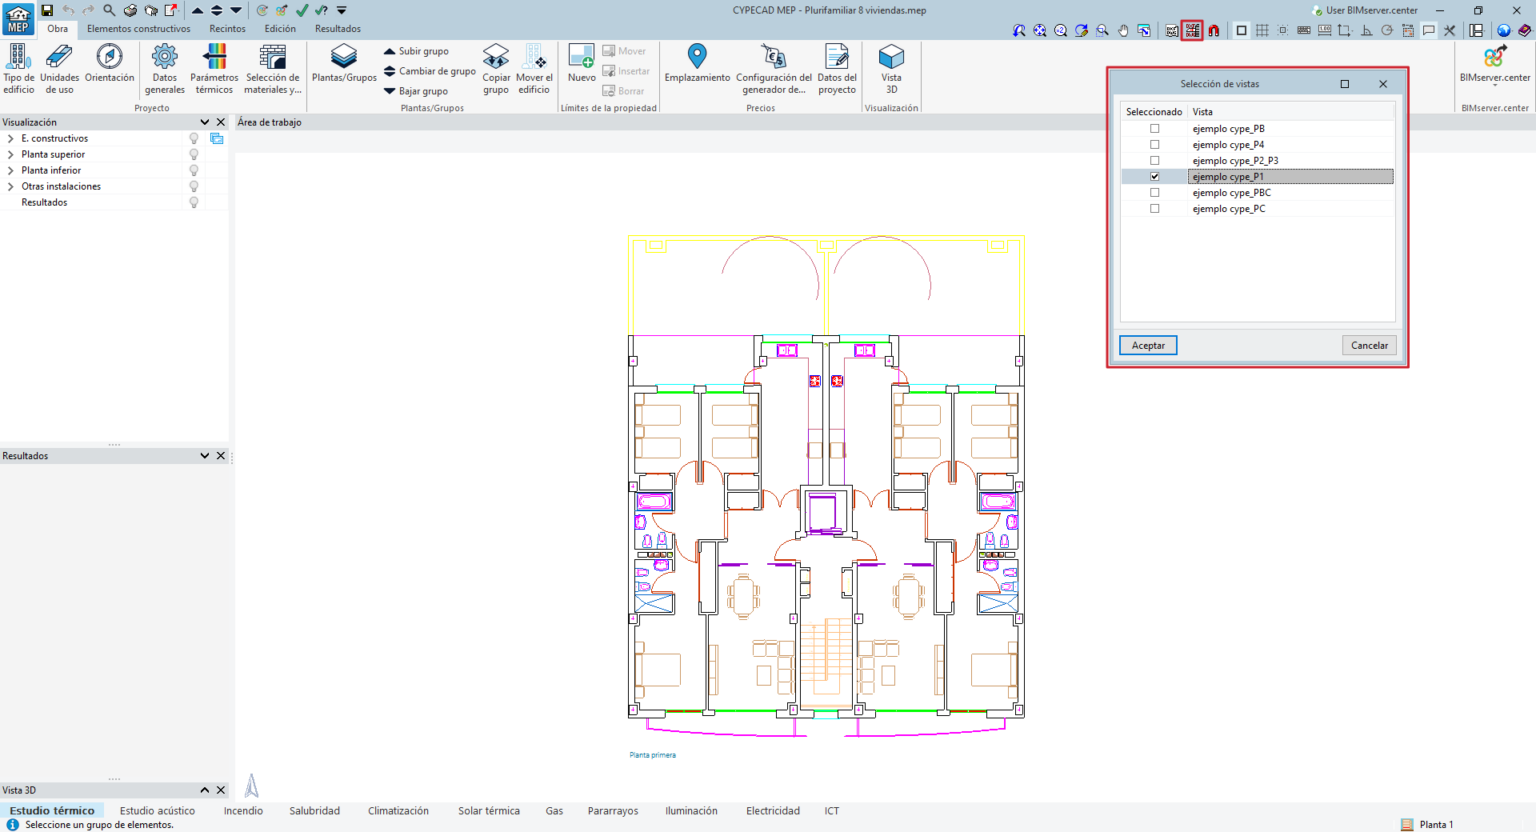This screenshot has width=1536, height=832.
Task: Select the Vista 3D tool
Action: pos(890,67)
